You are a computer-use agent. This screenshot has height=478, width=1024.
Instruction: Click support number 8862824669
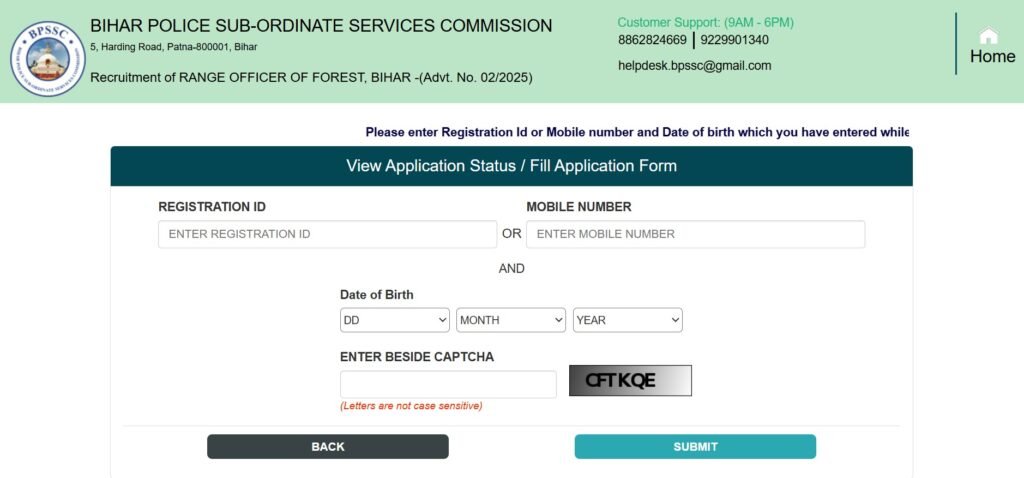point(652,40)
